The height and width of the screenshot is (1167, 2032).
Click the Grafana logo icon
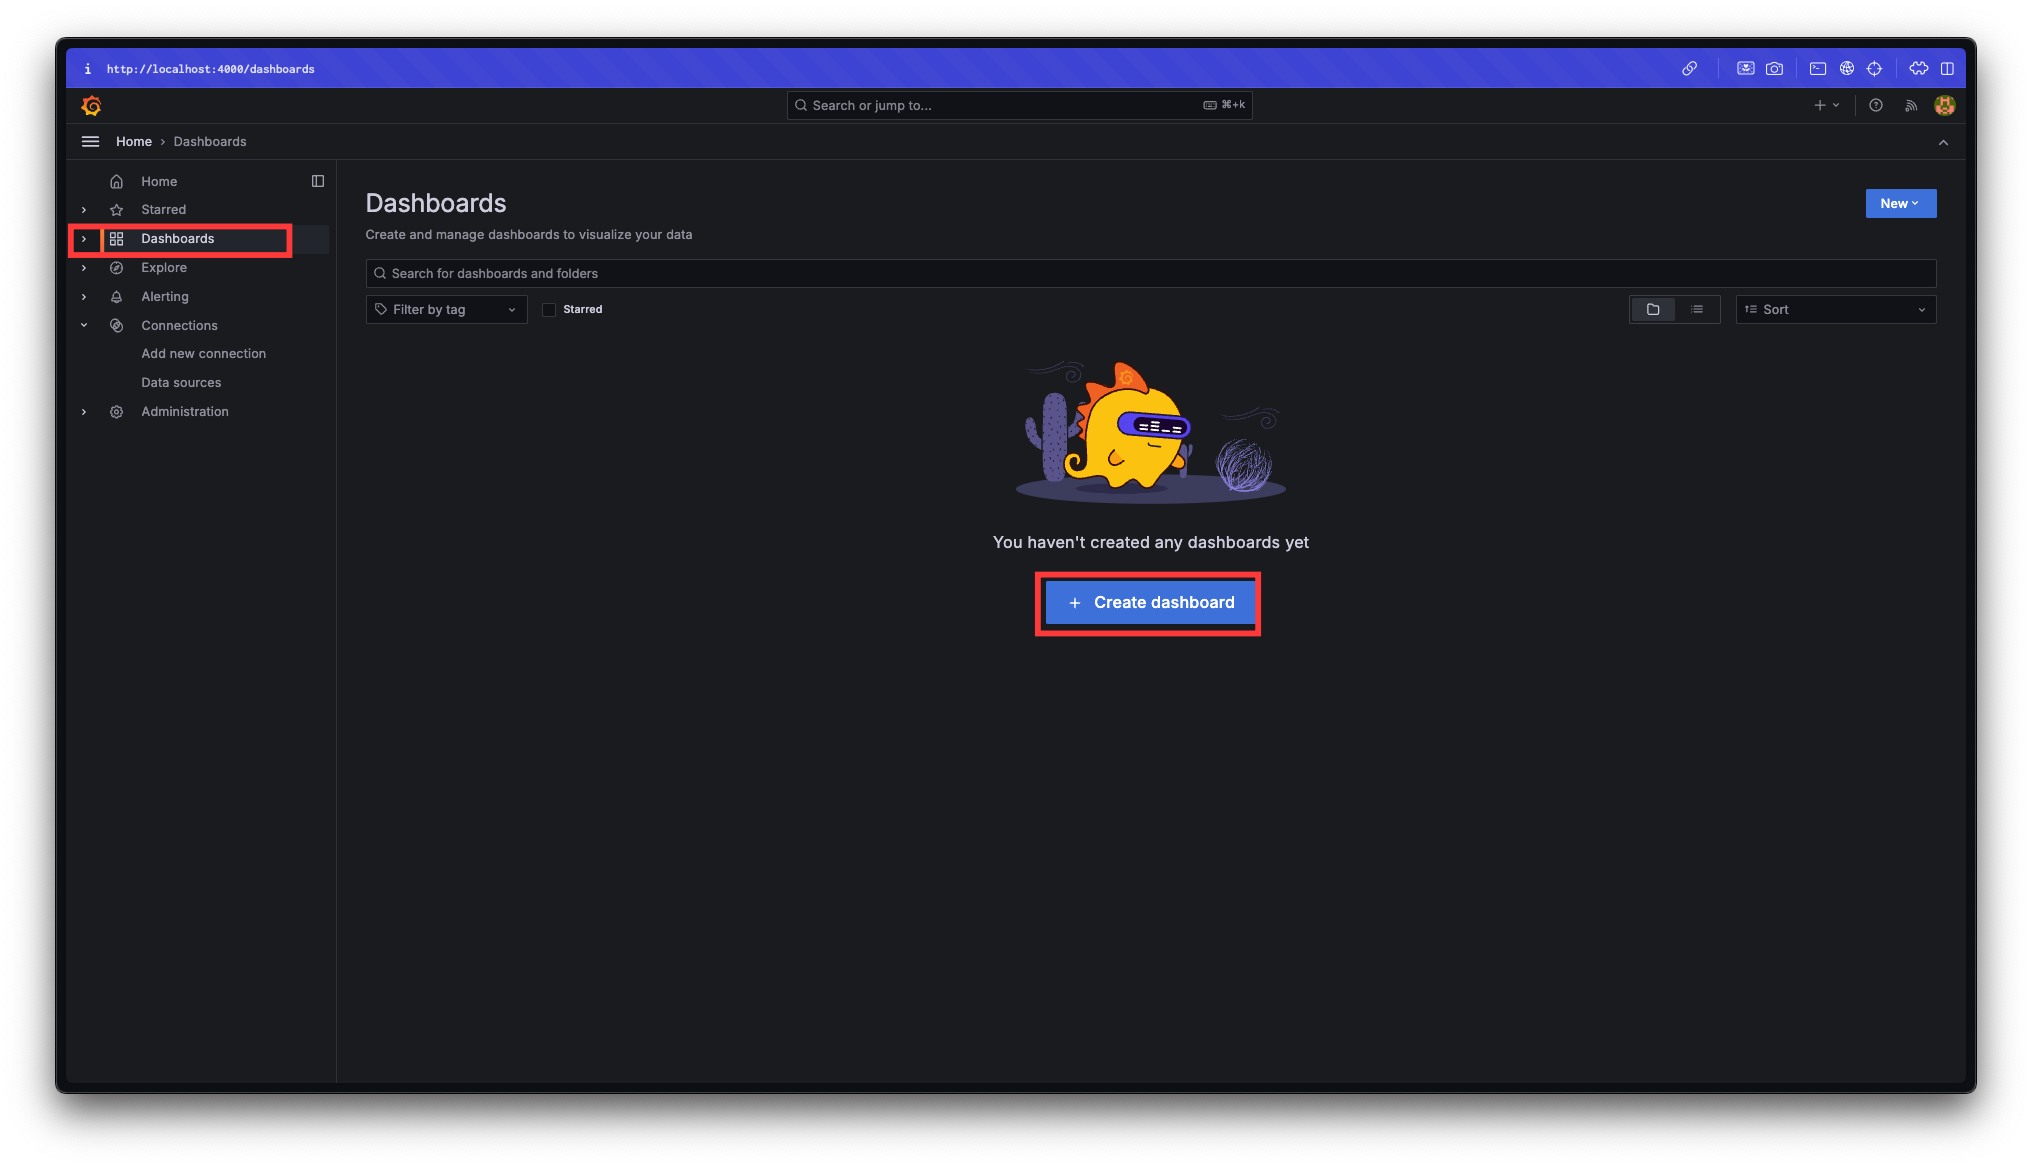point(91,105)
